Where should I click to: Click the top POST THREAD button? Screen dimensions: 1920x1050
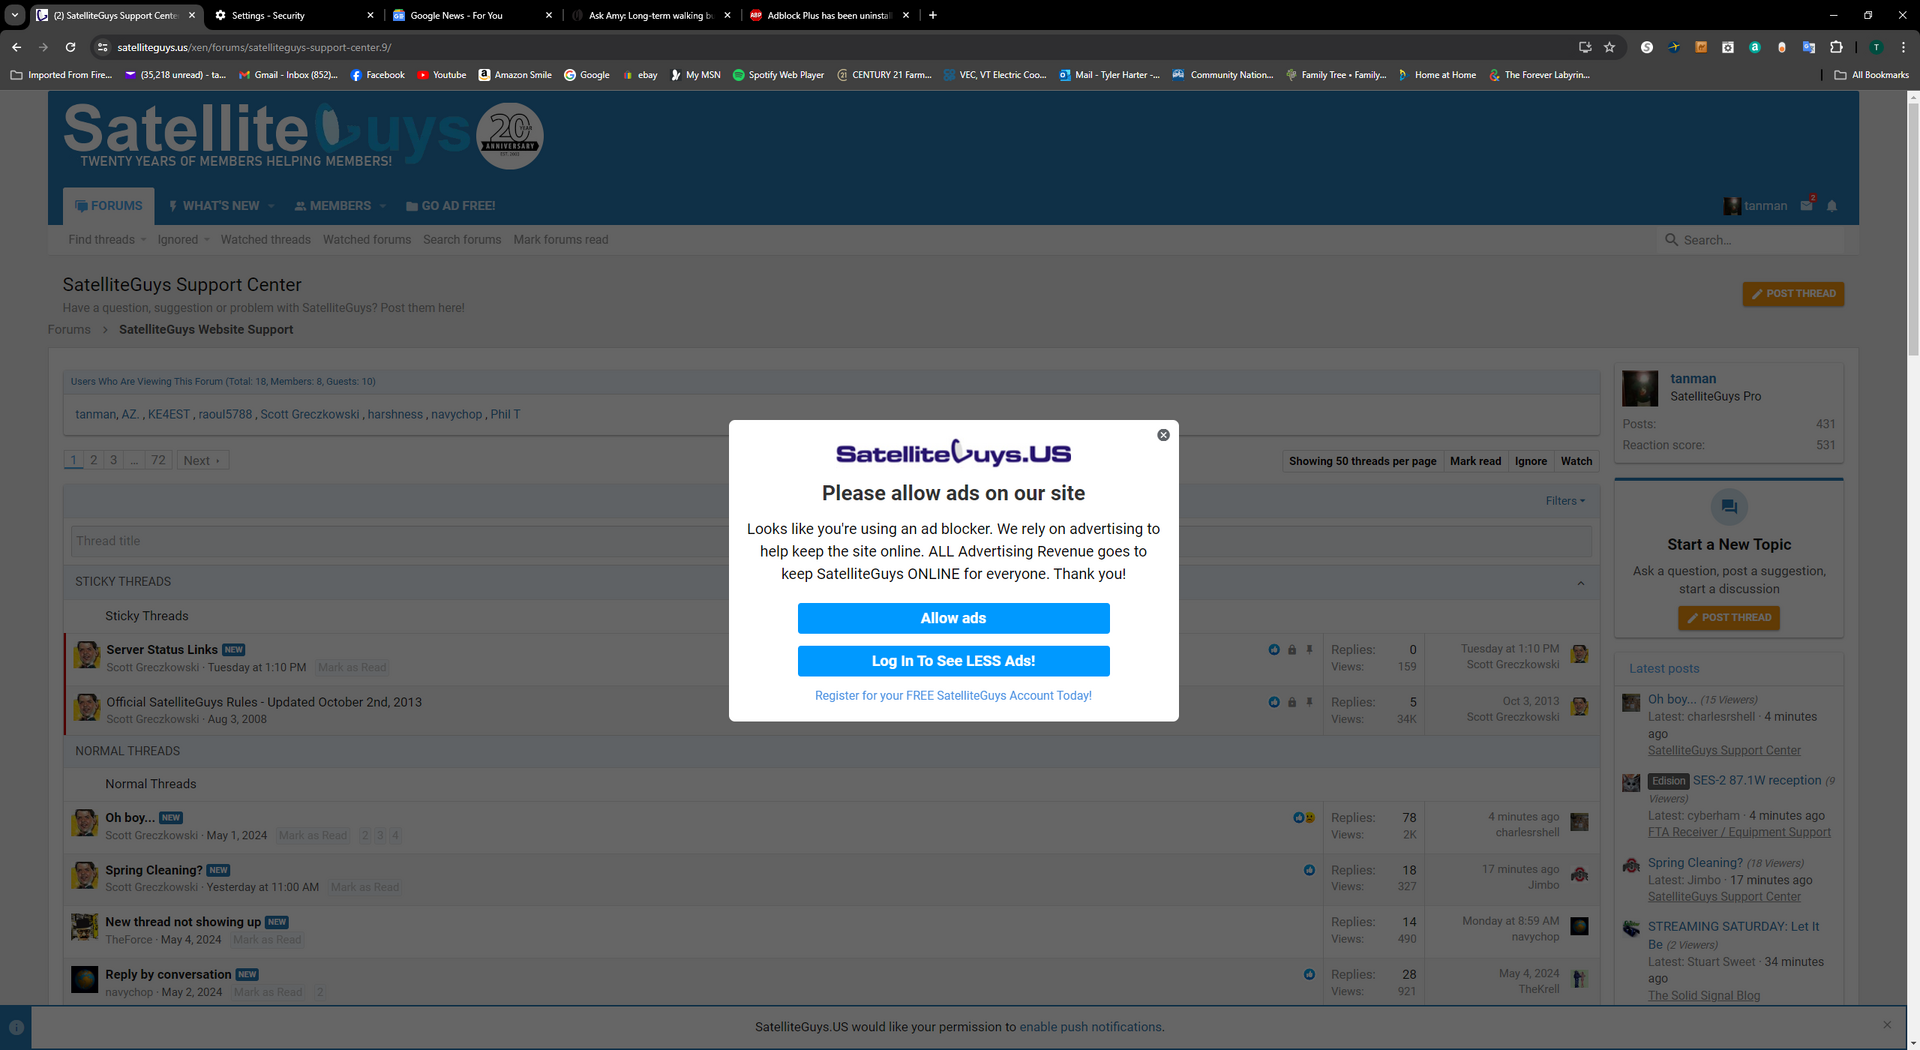pyautogui.click(x=1793, y=294)
